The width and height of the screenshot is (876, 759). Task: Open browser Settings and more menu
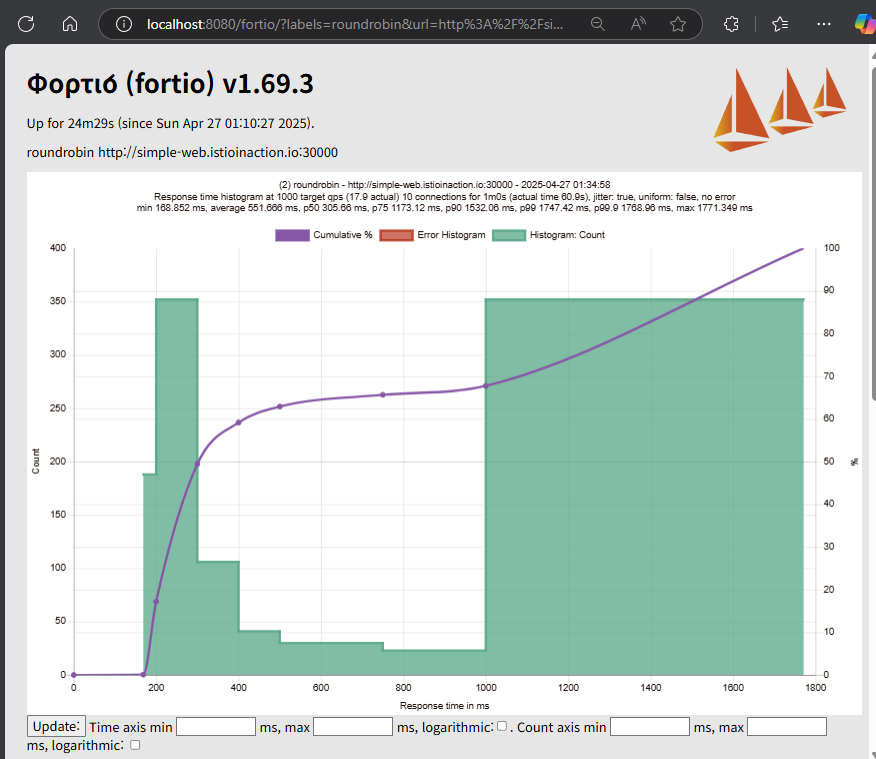(x=823, y=24)
